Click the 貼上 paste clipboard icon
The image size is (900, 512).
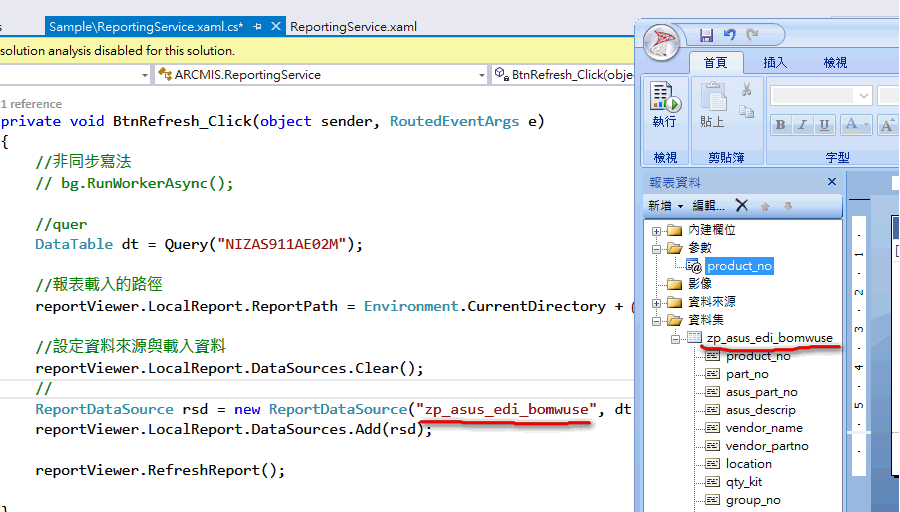click(x=712, y=106)
